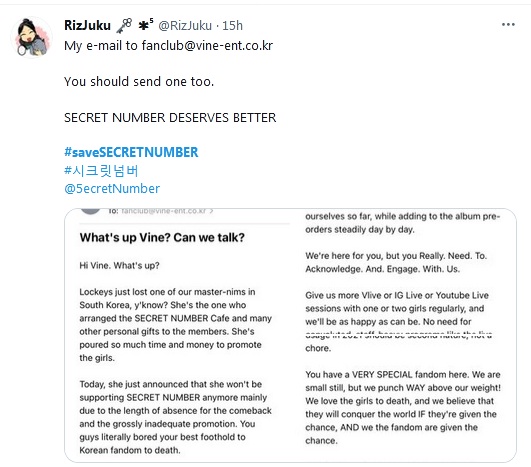Image resolution: width=531 pixels, height=467 pixels.
Task: Click the email sender avatar in the attachment
Action: coord(90,211)
